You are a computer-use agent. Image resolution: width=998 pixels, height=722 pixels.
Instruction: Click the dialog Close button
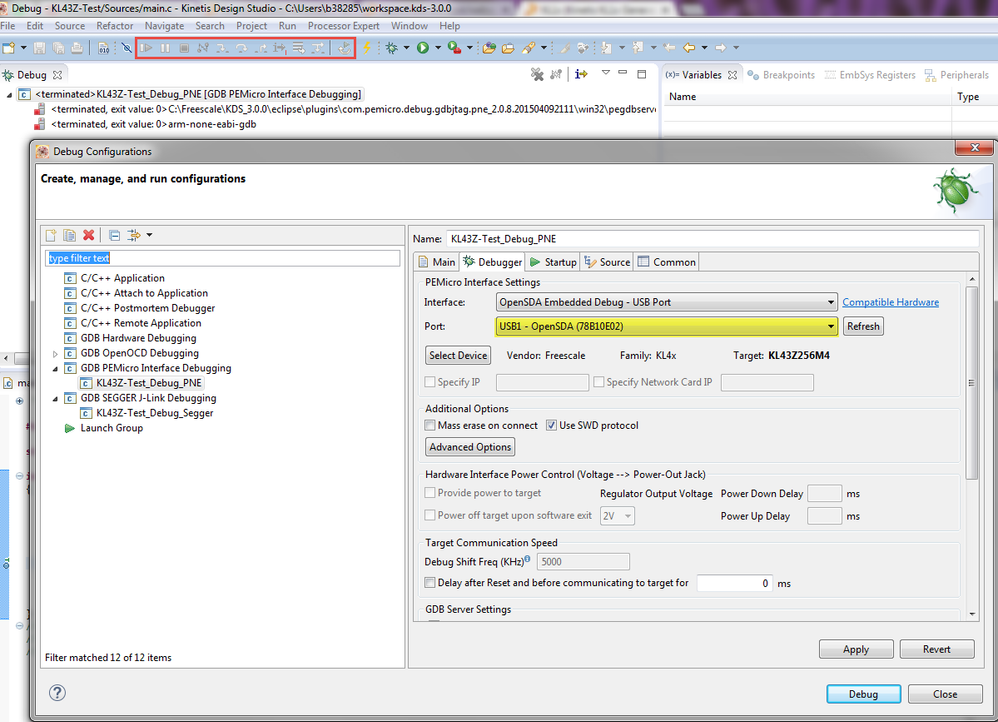(x=945, y=694)
